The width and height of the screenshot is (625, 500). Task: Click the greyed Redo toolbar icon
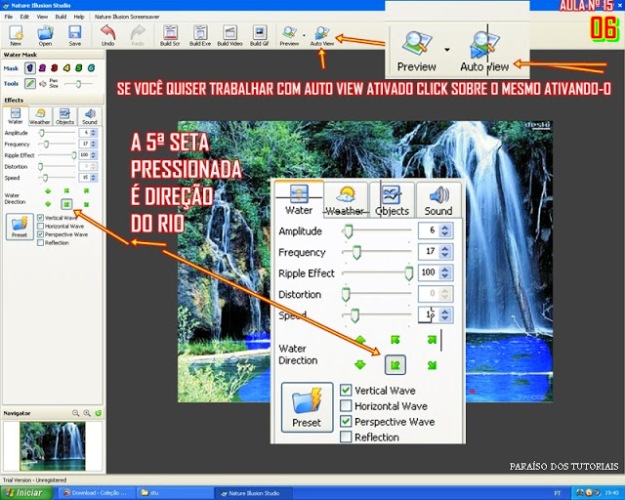(x=138, y=35)
